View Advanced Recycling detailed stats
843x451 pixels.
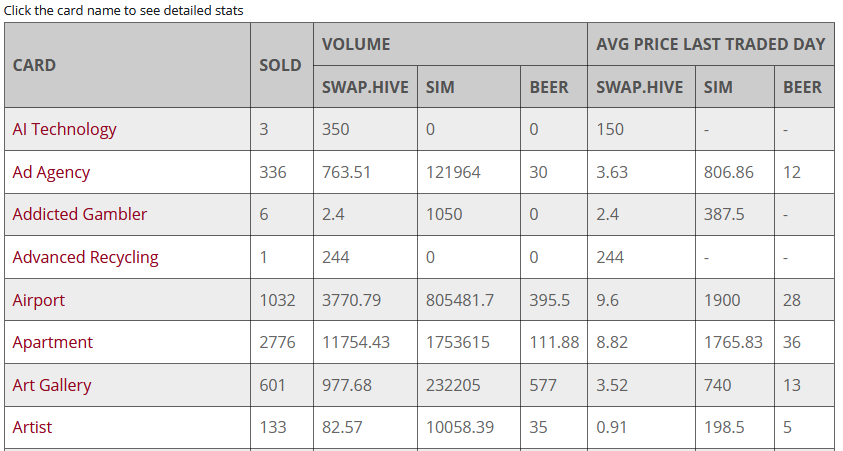click(x=85, y=257)
